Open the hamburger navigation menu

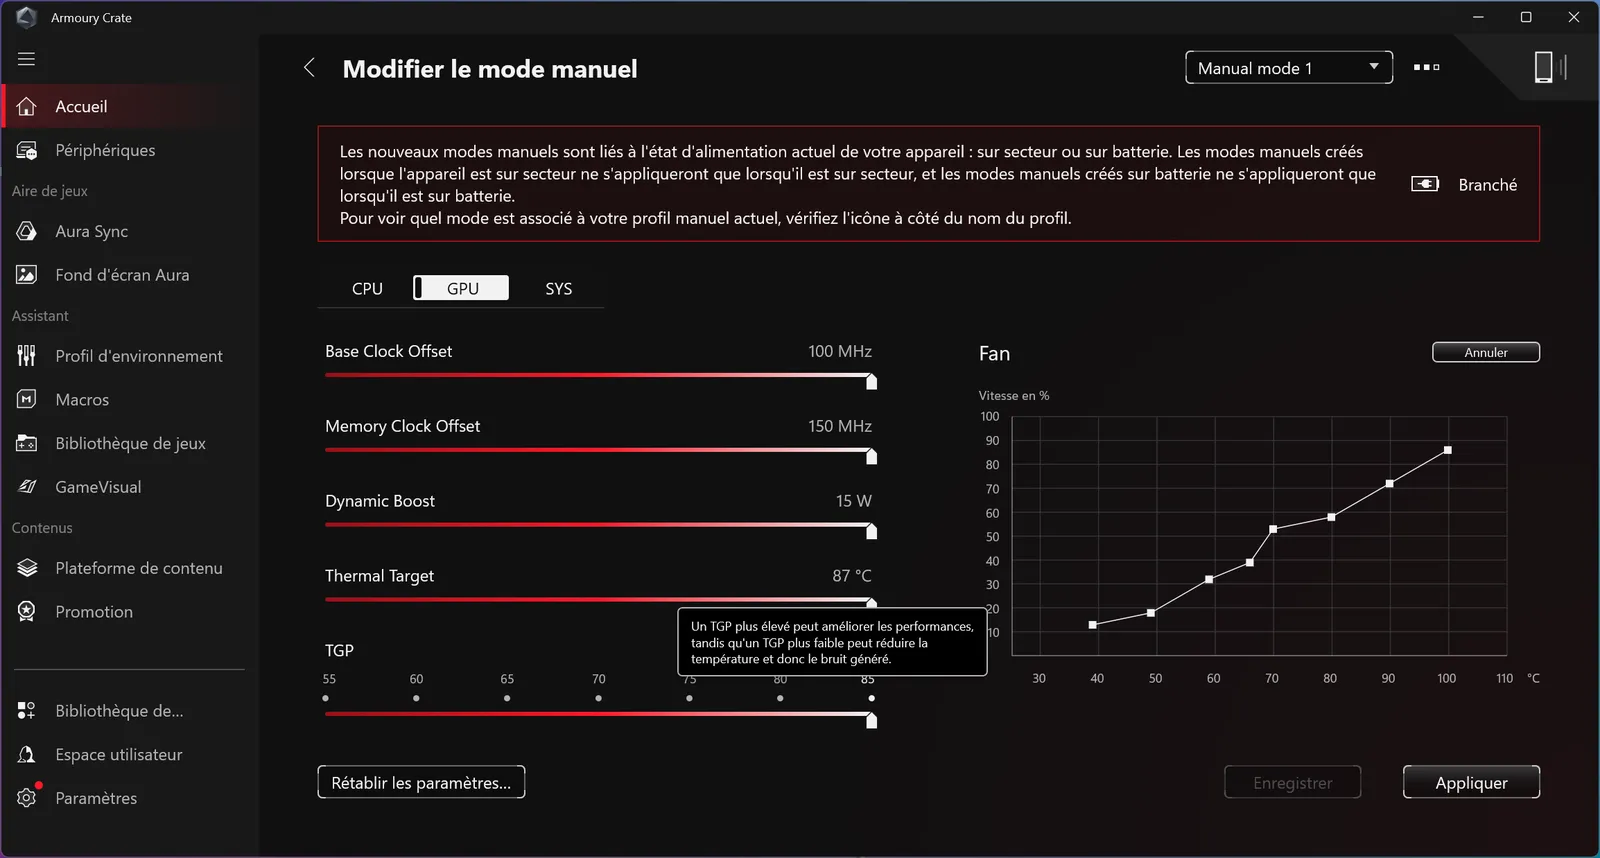click(x=26, y=59)
